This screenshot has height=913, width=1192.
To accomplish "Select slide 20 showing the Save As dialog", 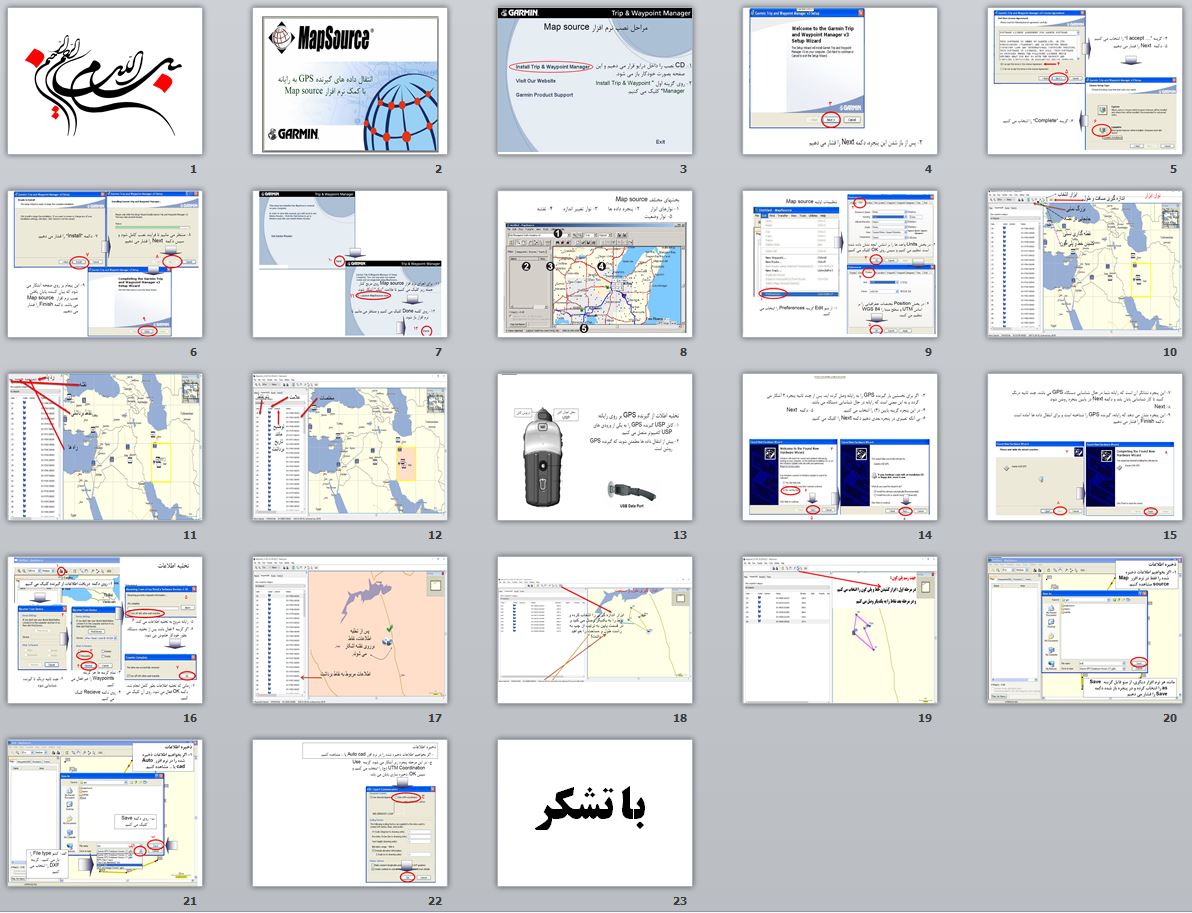I will 1085,629.
